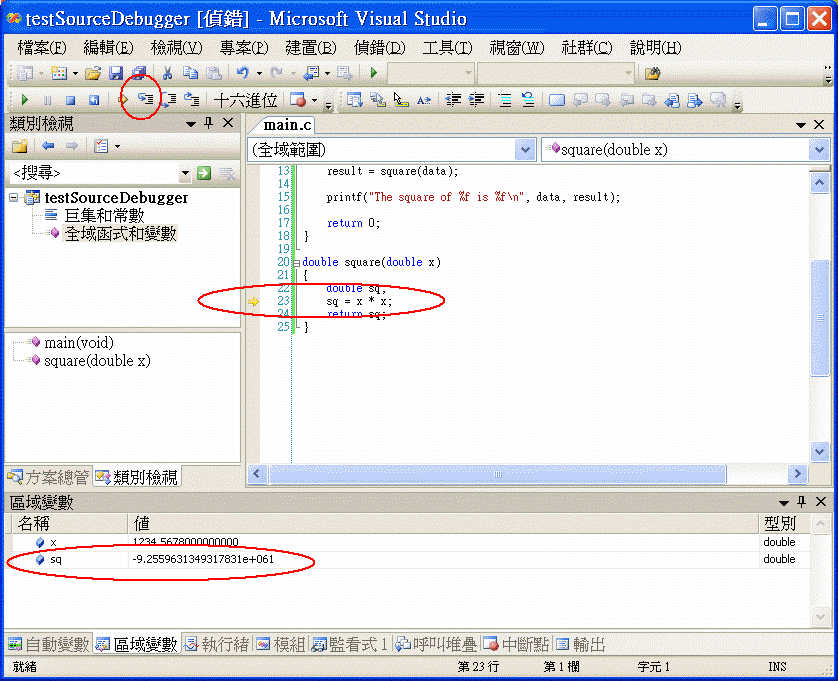This screenshot has height=681, width=838.
Task: Toggle hexadecimal display (十六進位)
Action: pos(245,100)
